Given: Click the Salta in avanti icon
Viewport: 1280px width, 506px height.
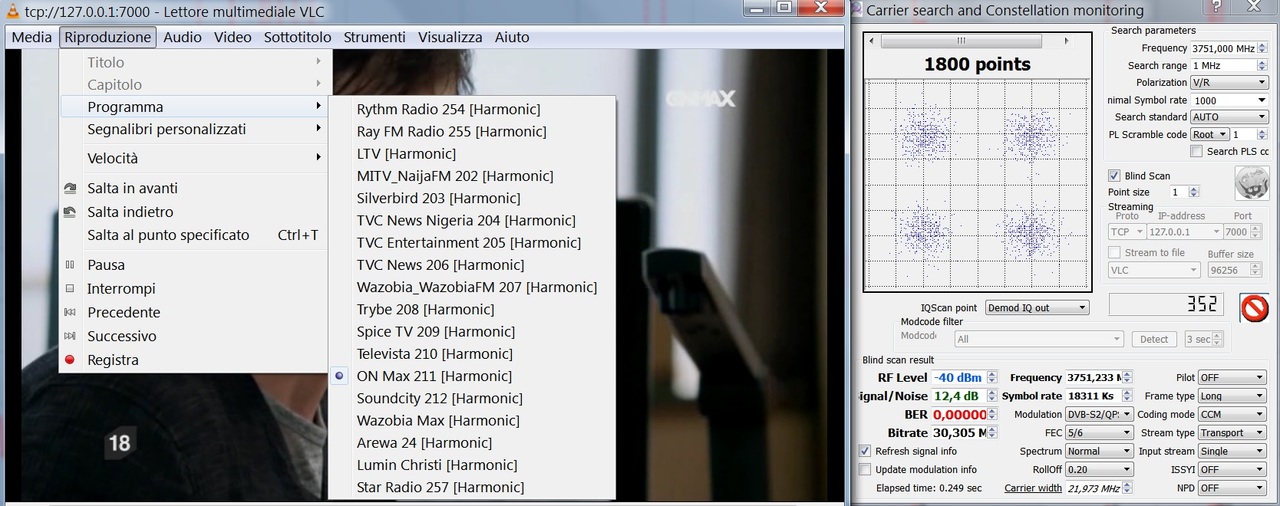Looking at the screenshot, I should pyautogui.click(x=70, y=188).
